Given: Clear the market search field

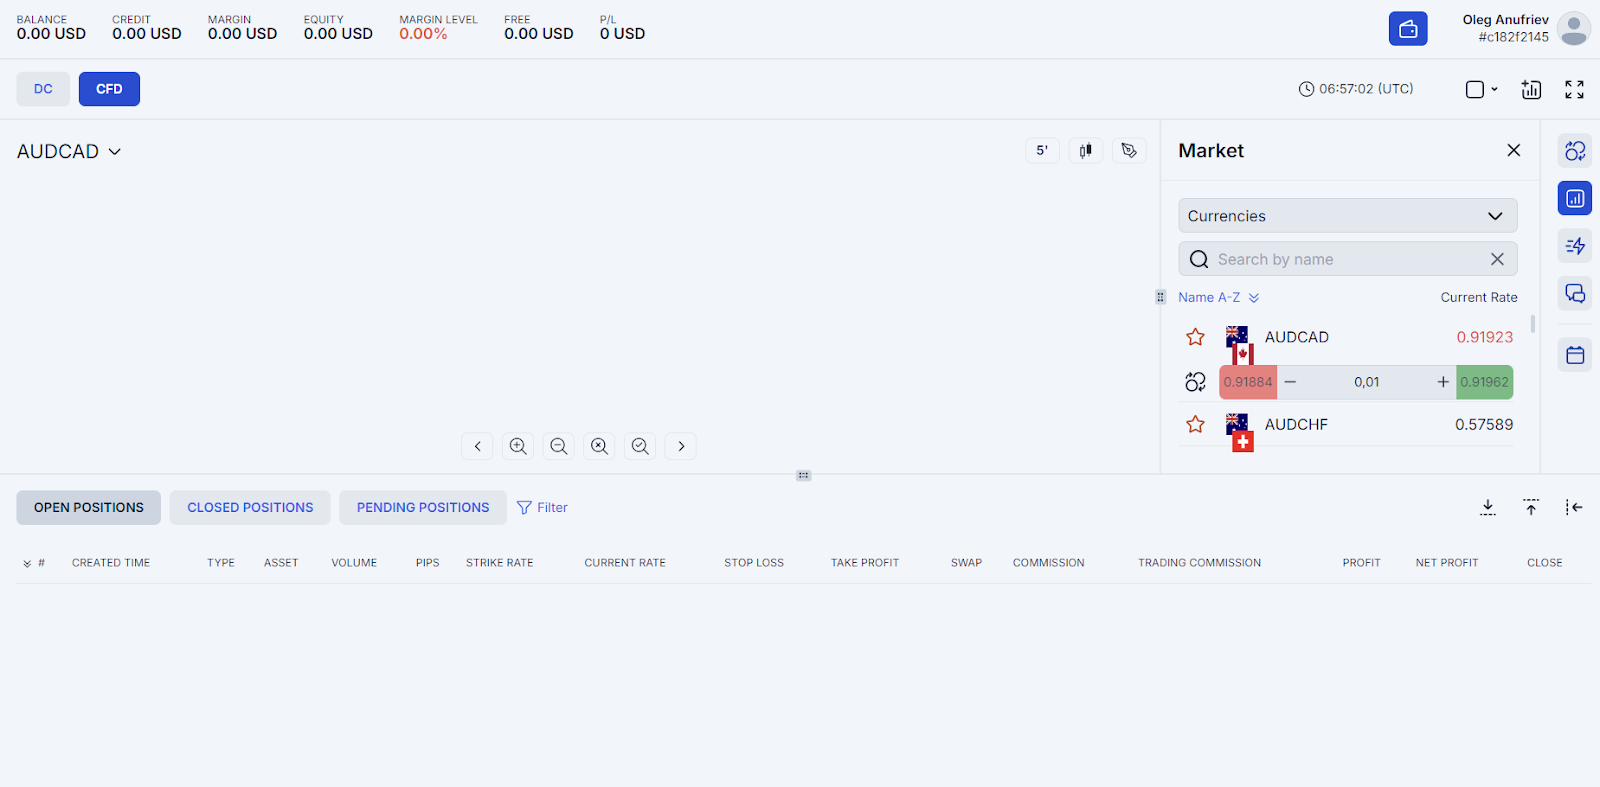Looking at the screenshot, I should pos(1497,259).
